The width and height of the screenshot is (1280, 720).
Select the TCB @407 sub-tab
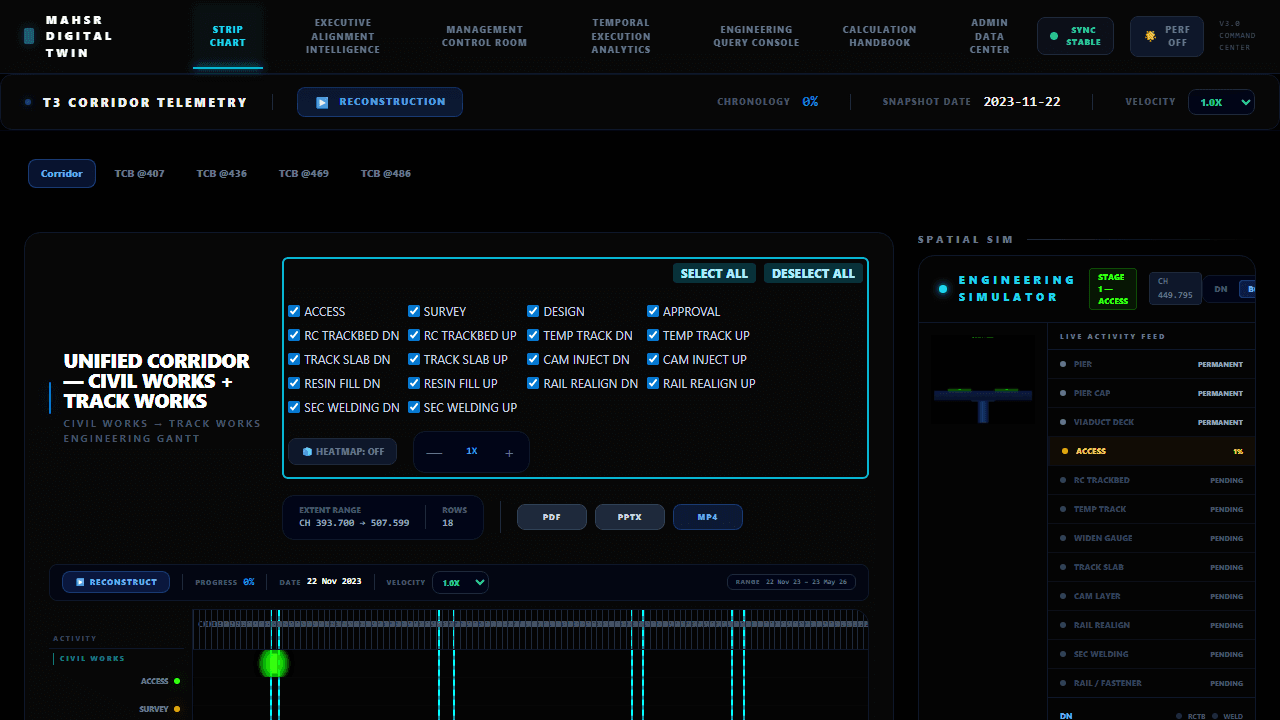pos(139,174)
